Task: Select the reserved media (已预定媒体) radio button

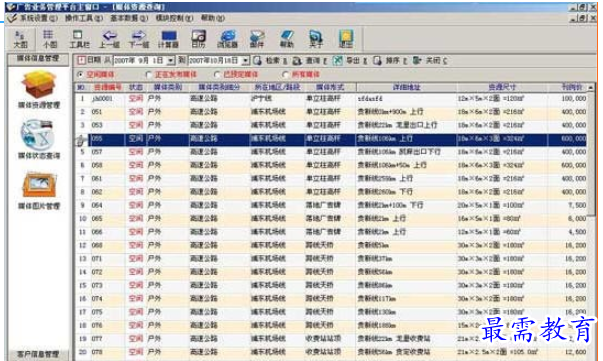Action: tap(217, 74)
